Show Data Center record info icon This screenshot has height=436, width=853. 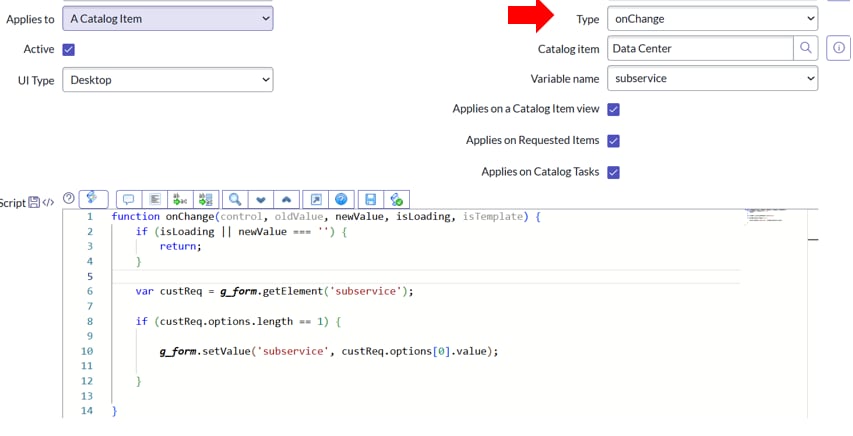pos(838,48)
